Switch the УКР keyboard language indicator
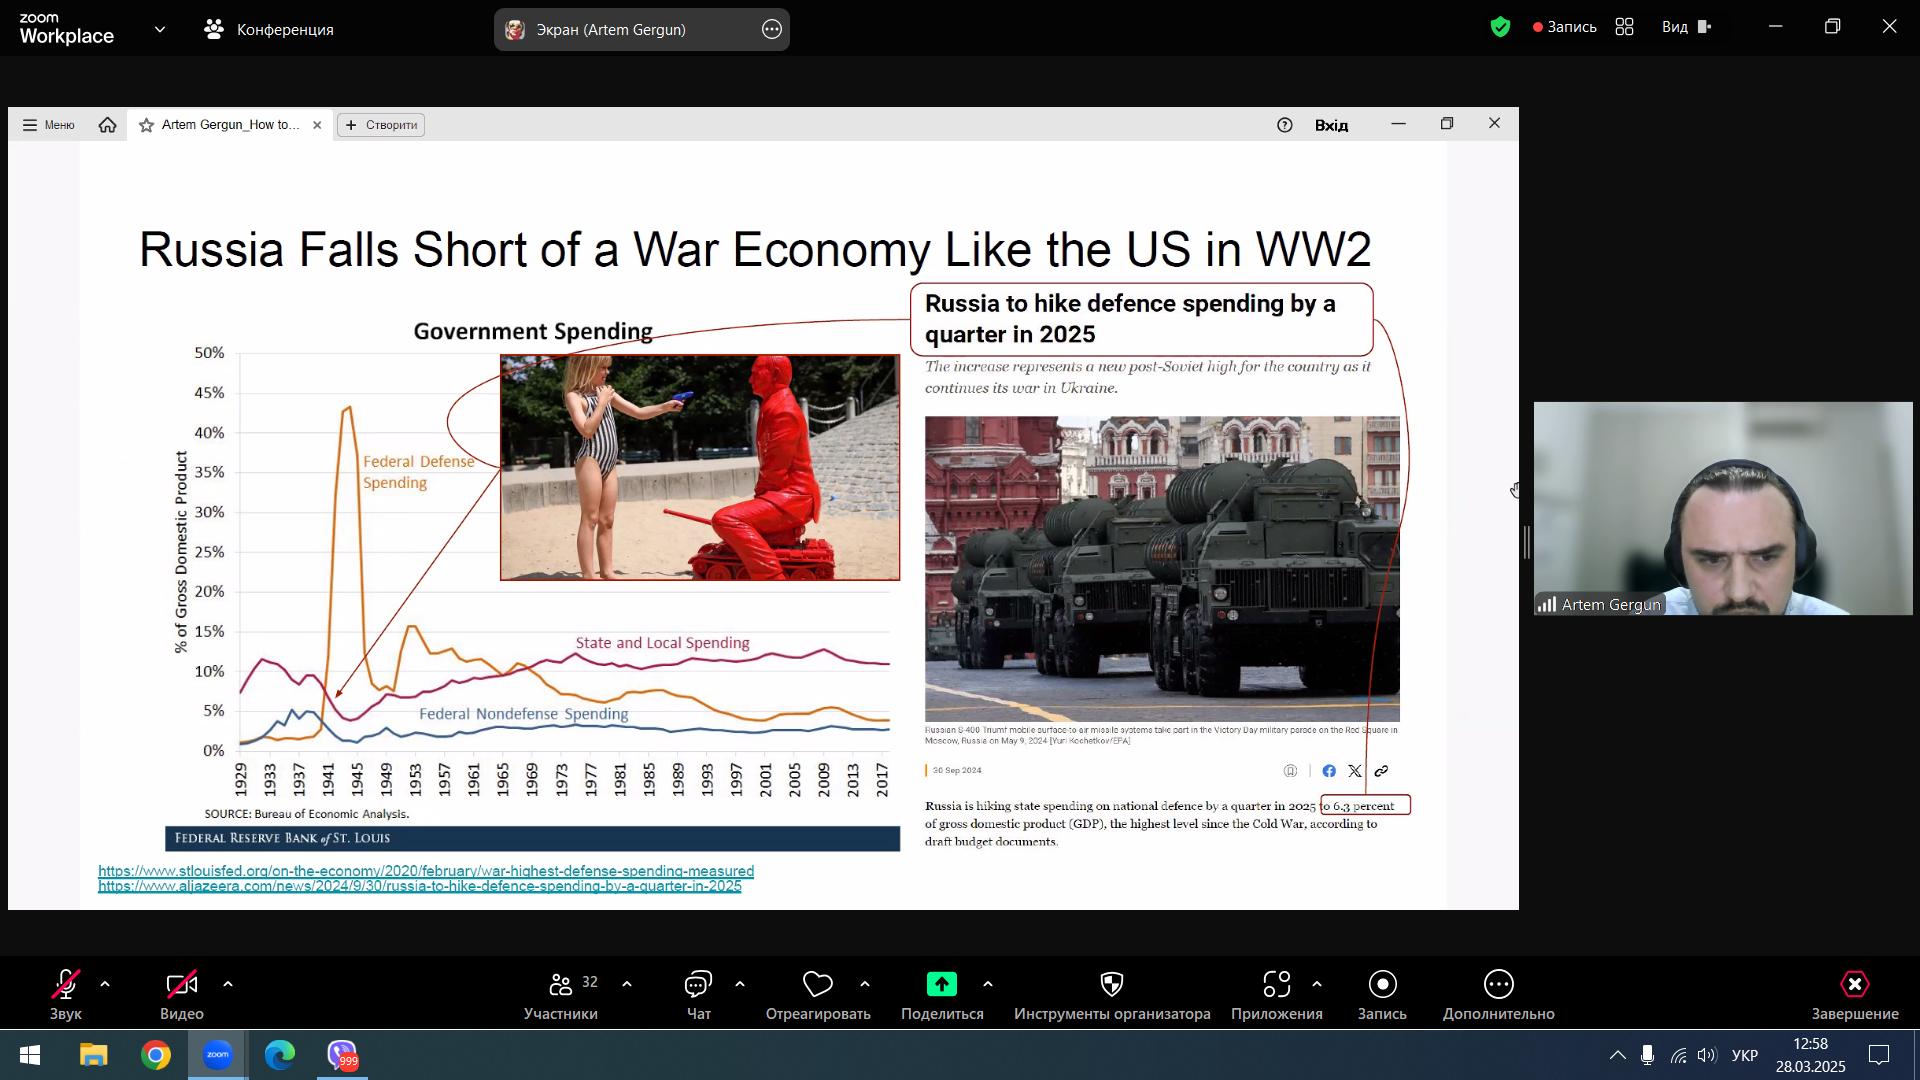Screen dimensions: 1920x1080 coord(1745,1056)
